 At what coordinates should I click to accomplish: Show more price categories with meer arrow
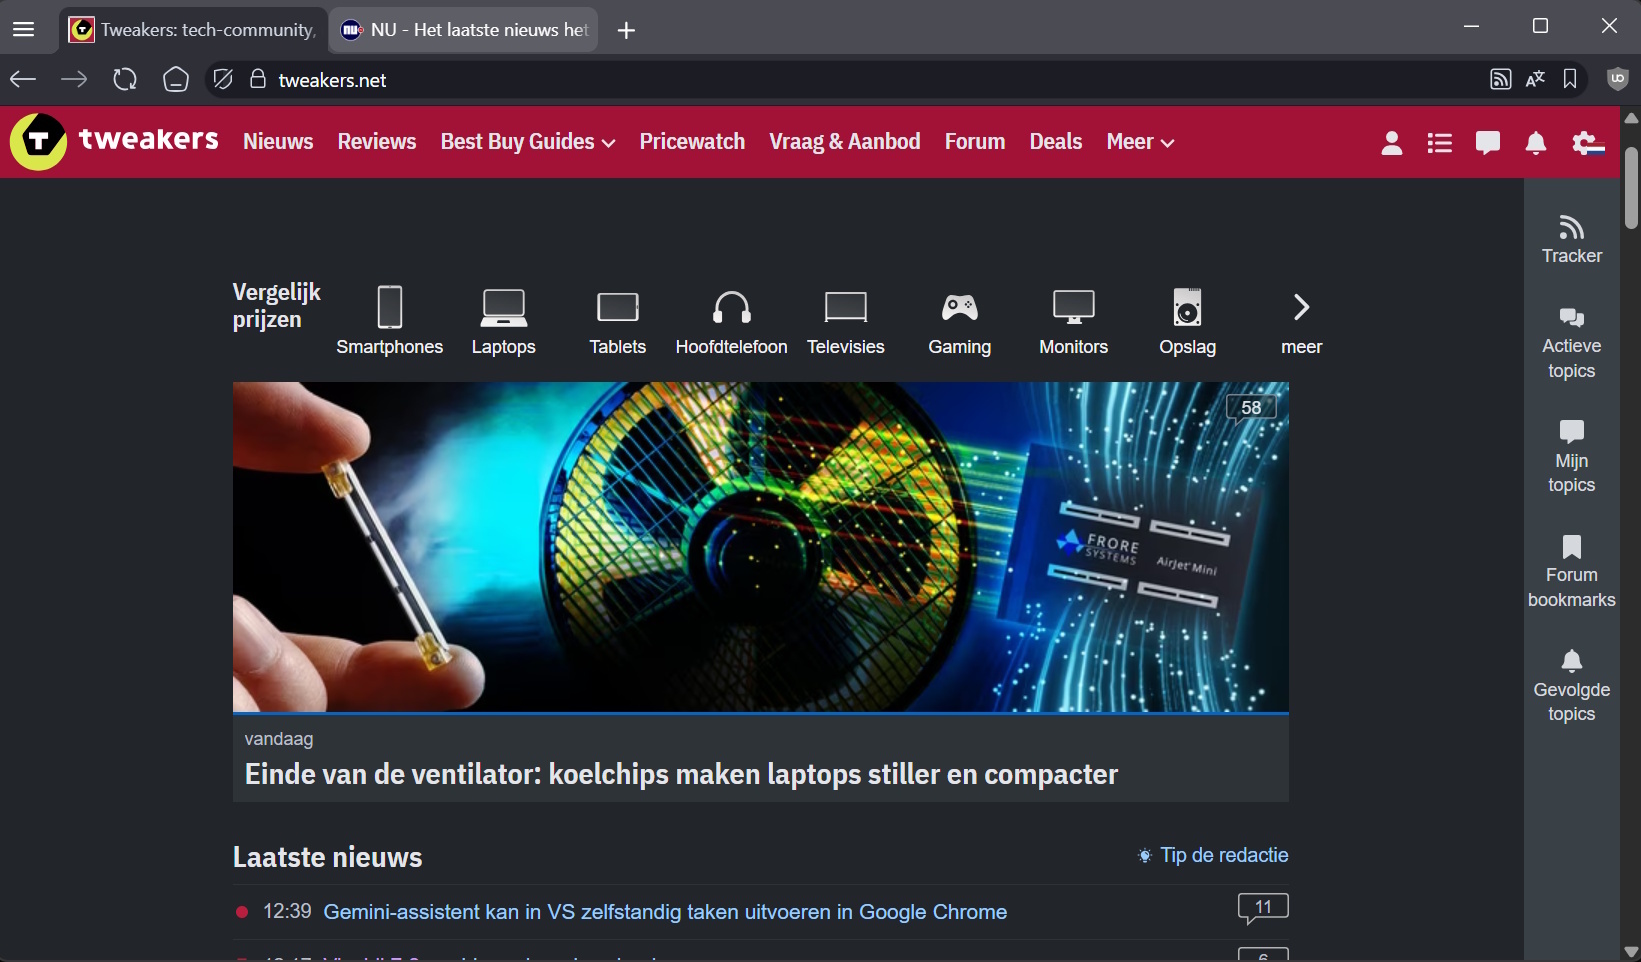click(x=1302, y=321)
